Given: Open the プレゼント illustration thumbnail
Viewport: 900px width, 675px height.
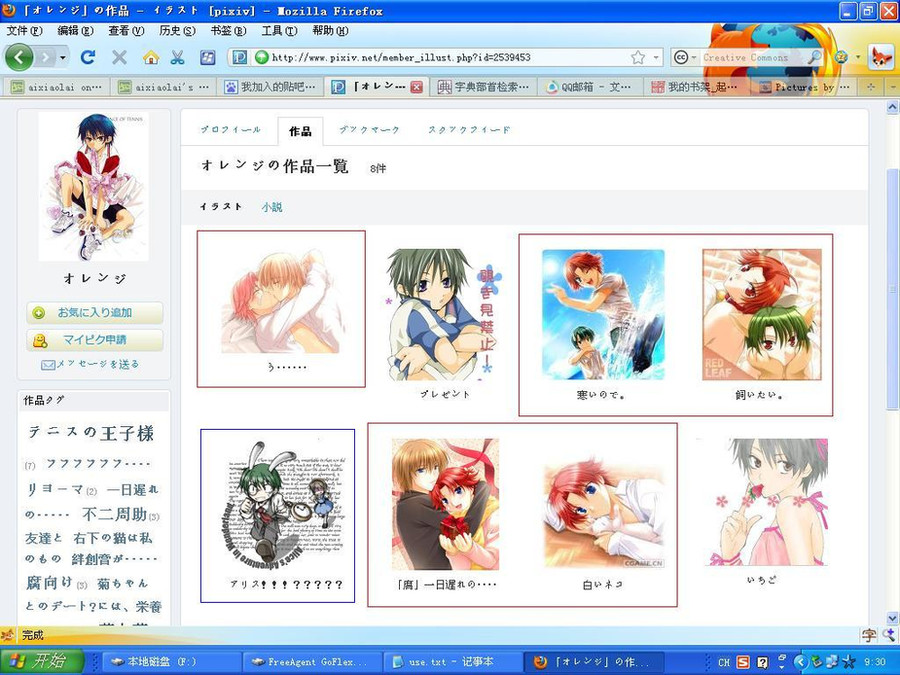Looking at the screenshot, I should click(x=444, y=315).
